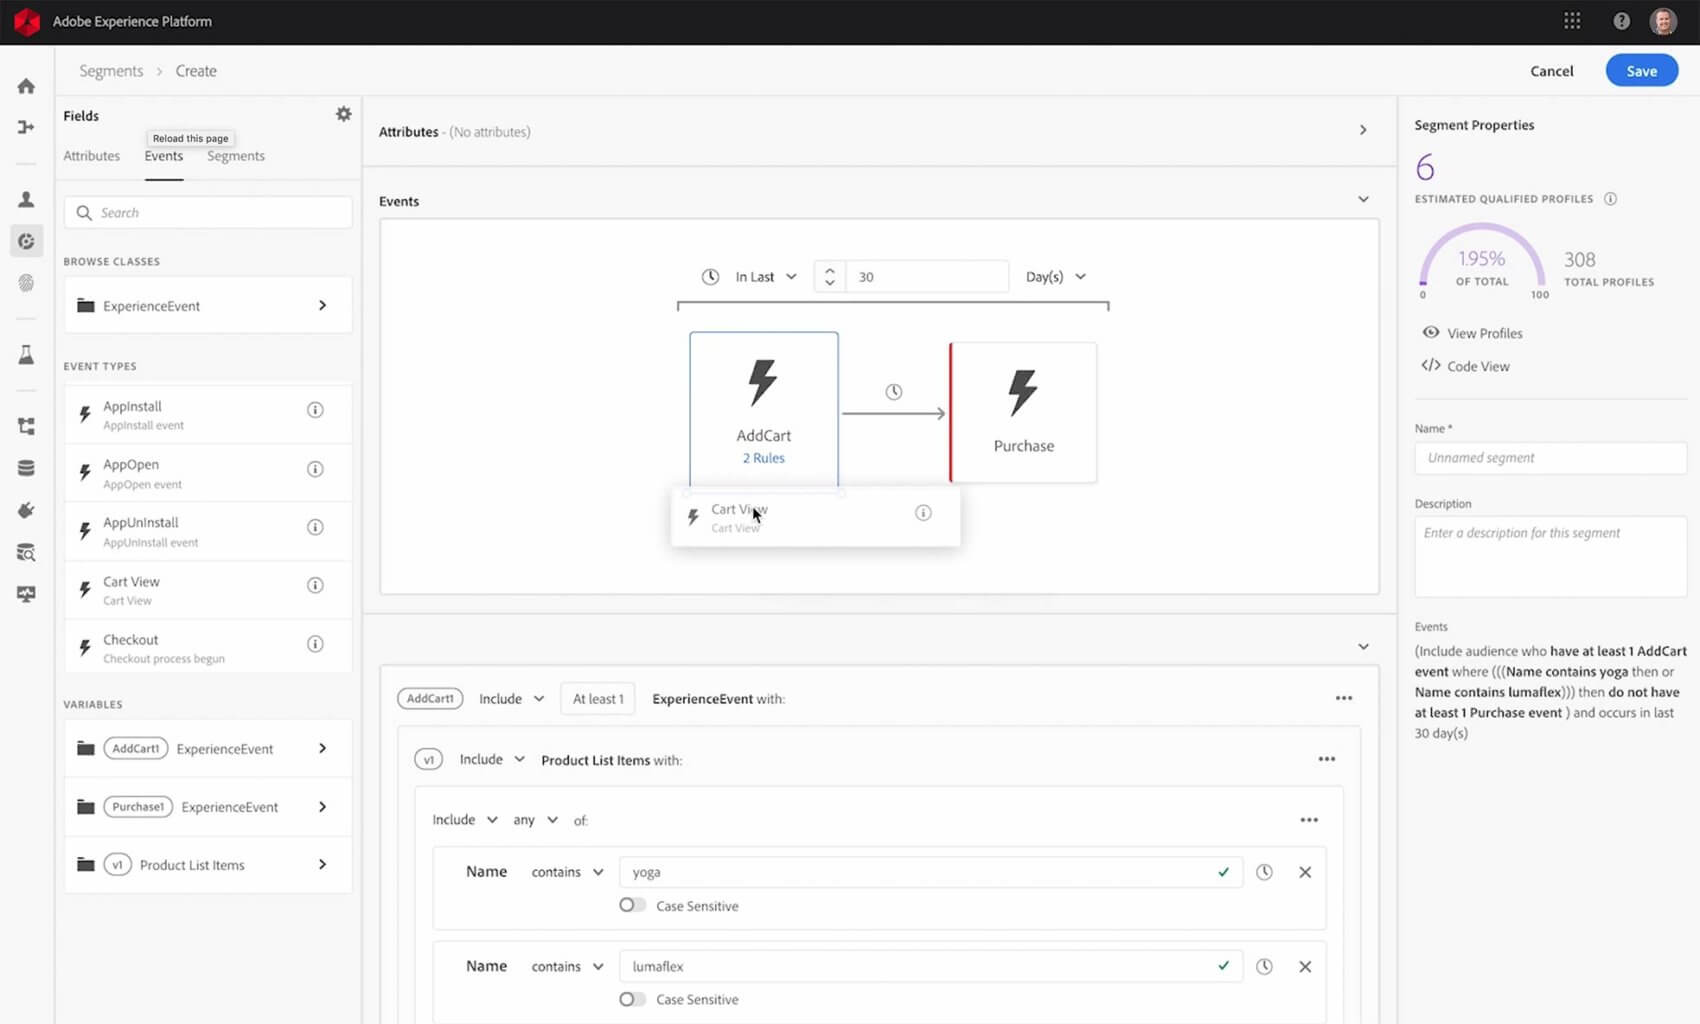The height and width of the screenshot is (1024, 1700).
Task: Click the Save button
Action: (x=1641, y=70)
